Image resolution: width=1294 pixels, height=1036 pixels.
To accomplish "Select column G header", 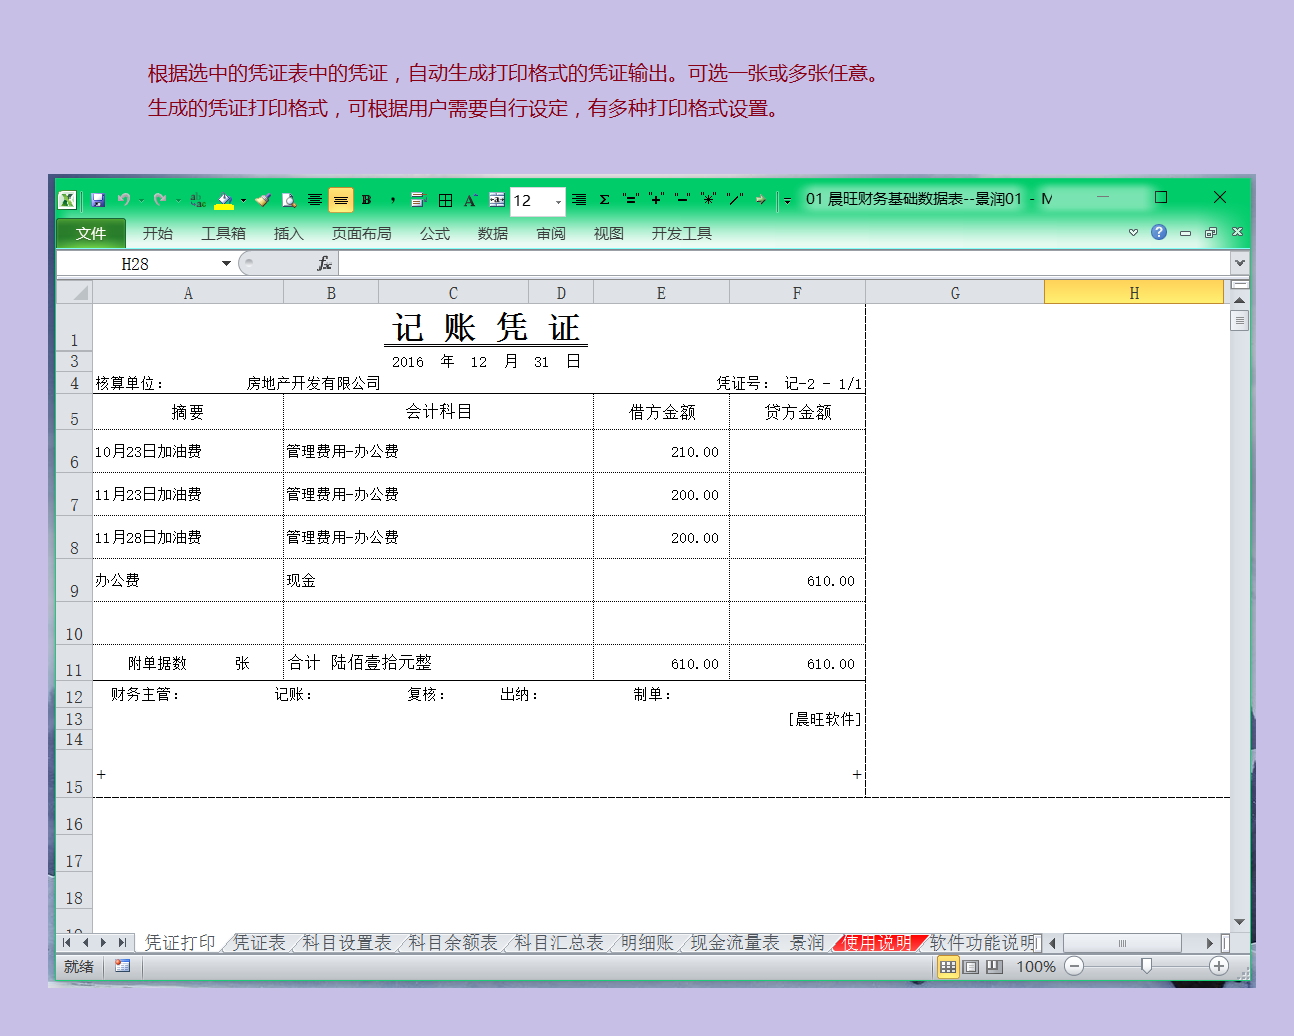I will [954, 293].
